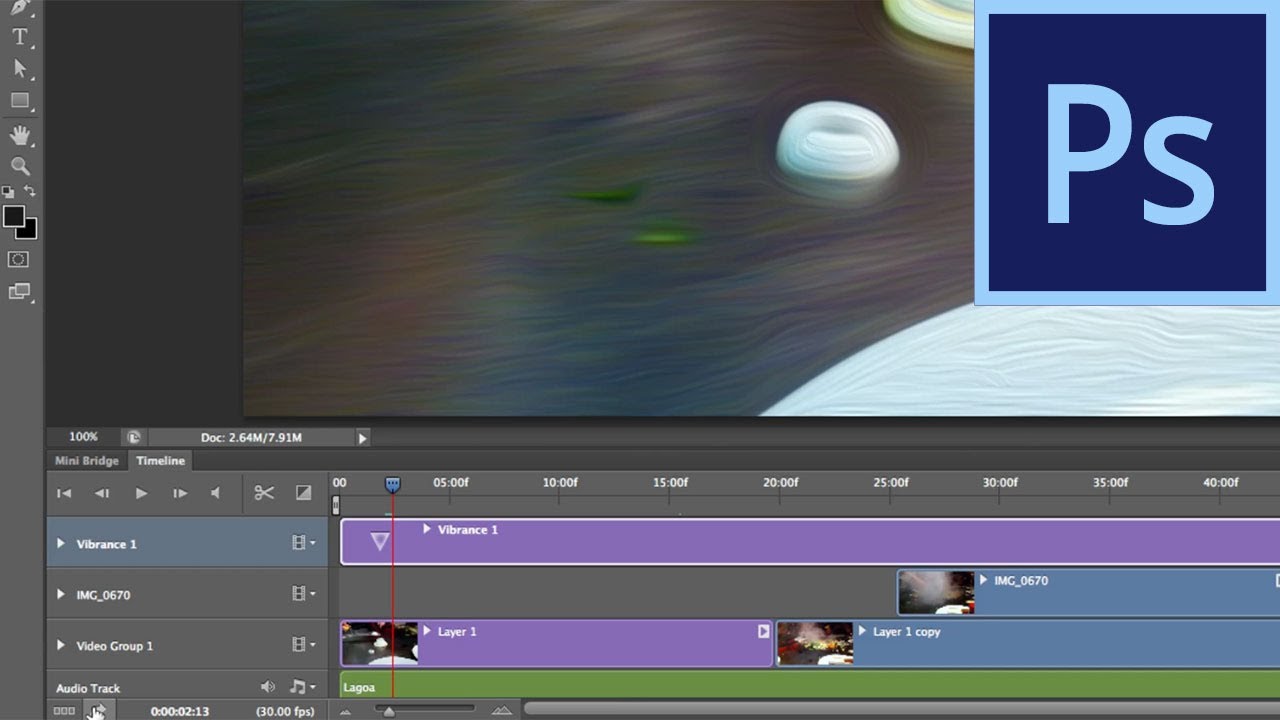The width and height of the screenshot is (1280, 720).
Task: Zoom out the timeline with small mountains
Action: pyautogui.click(x=346, y=711)
